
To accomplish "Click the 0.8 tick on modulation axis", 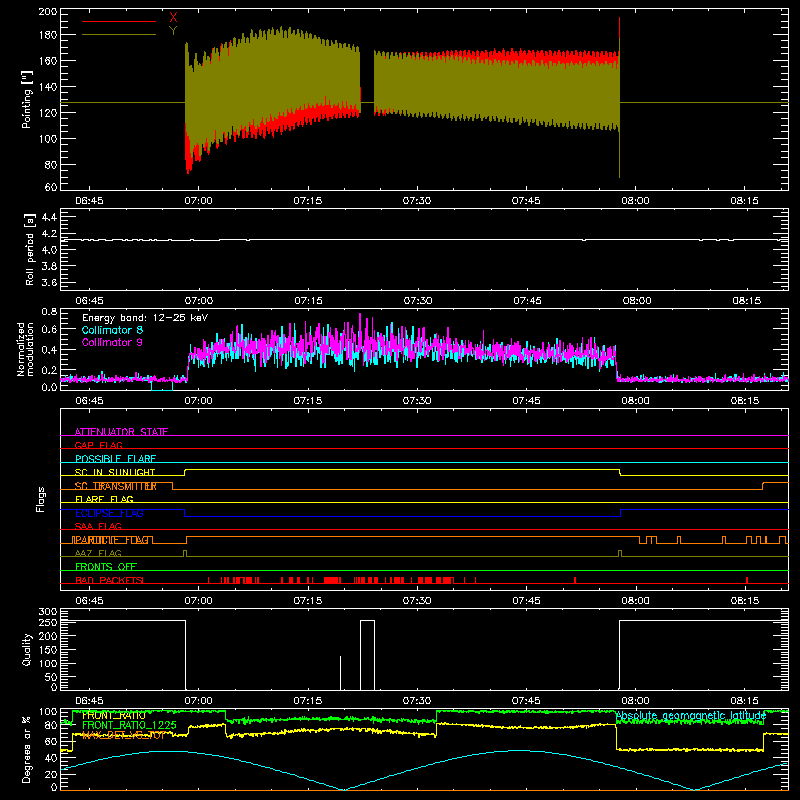I will tap(49, 311).
